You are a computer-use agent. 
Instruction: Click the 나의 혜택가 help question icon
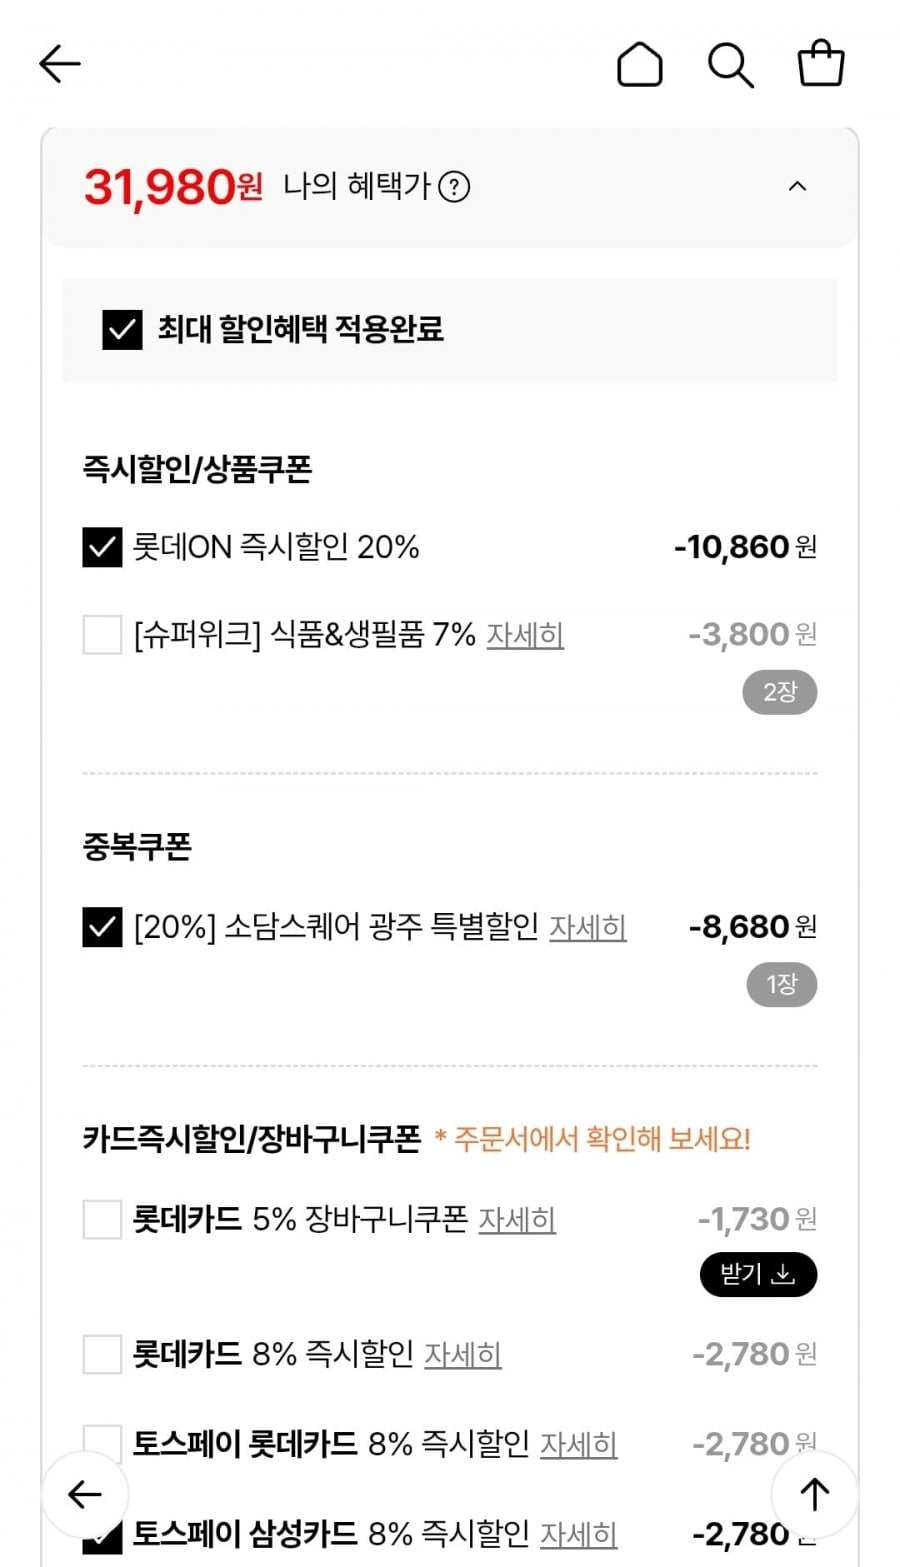click(454, 187)
